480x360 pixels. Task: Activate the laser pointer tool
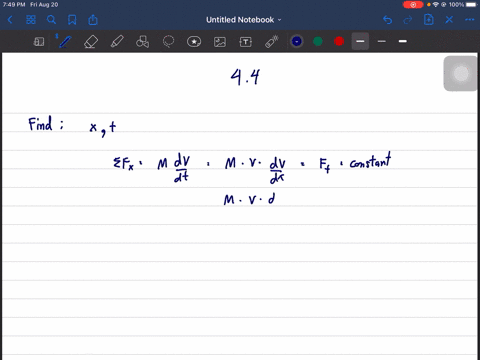(x=272, y=42)
